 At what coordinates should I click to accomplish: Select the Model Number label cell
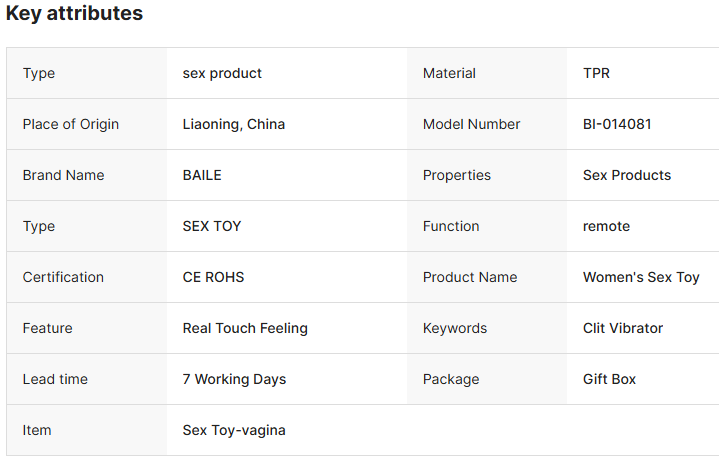pyautogui.click(x=471, y=124)
